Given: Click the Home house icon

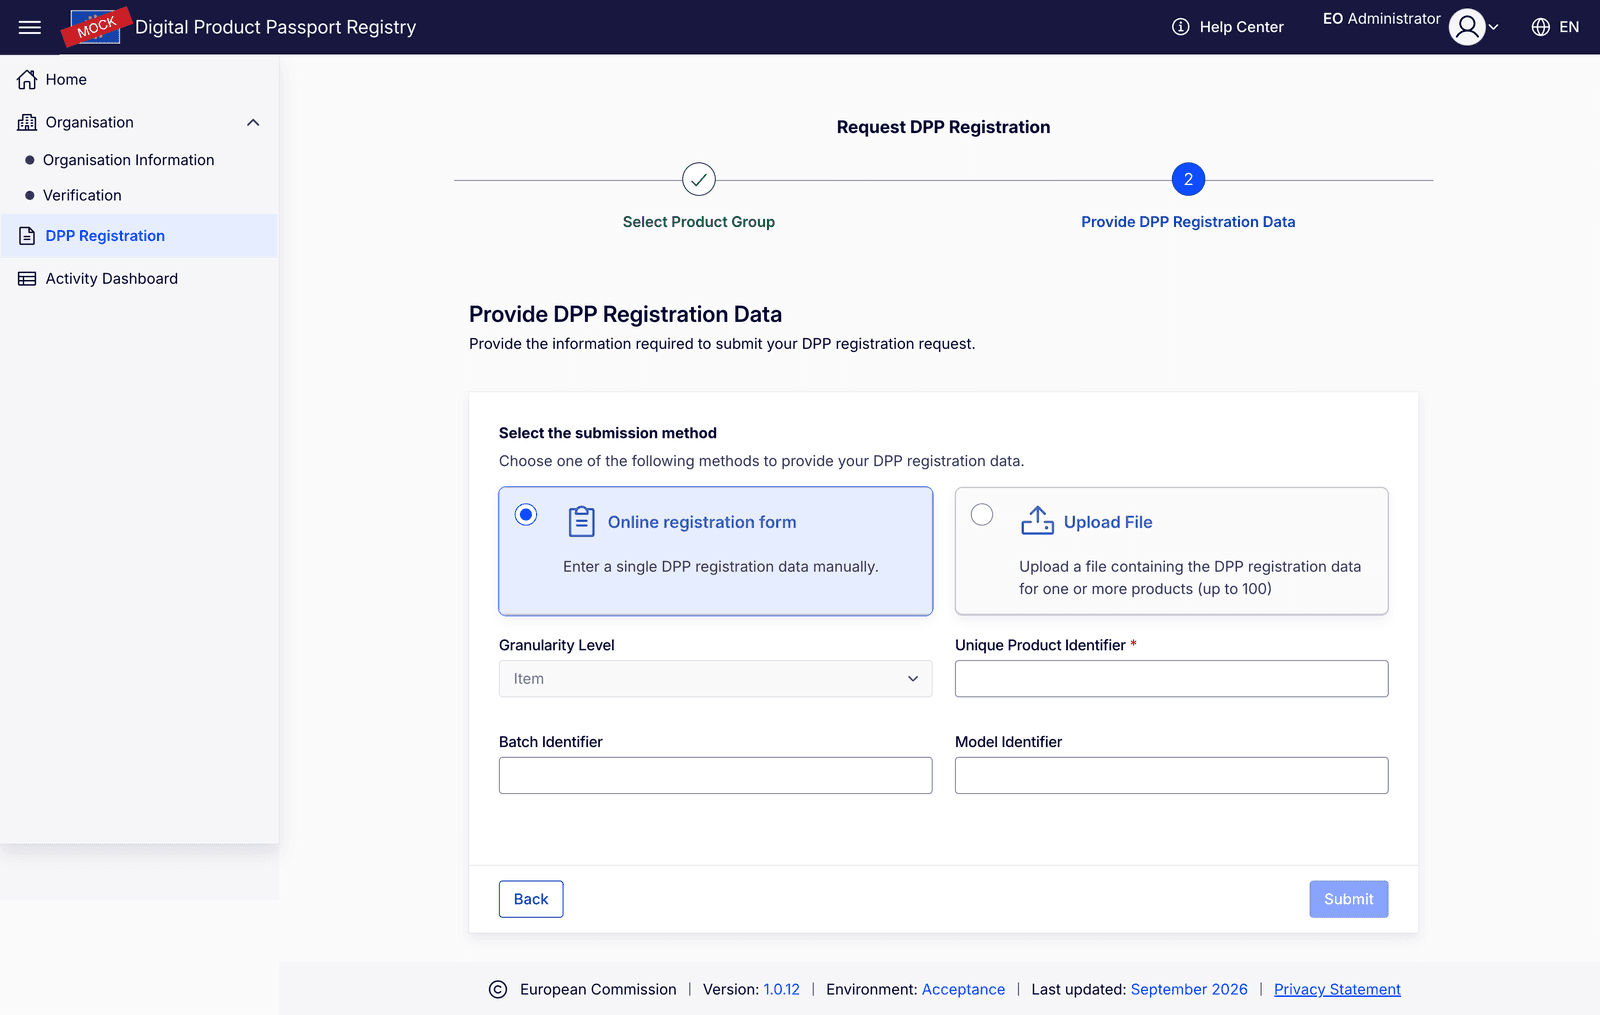Looking at the screenshot, I should (x=27, y=80).
